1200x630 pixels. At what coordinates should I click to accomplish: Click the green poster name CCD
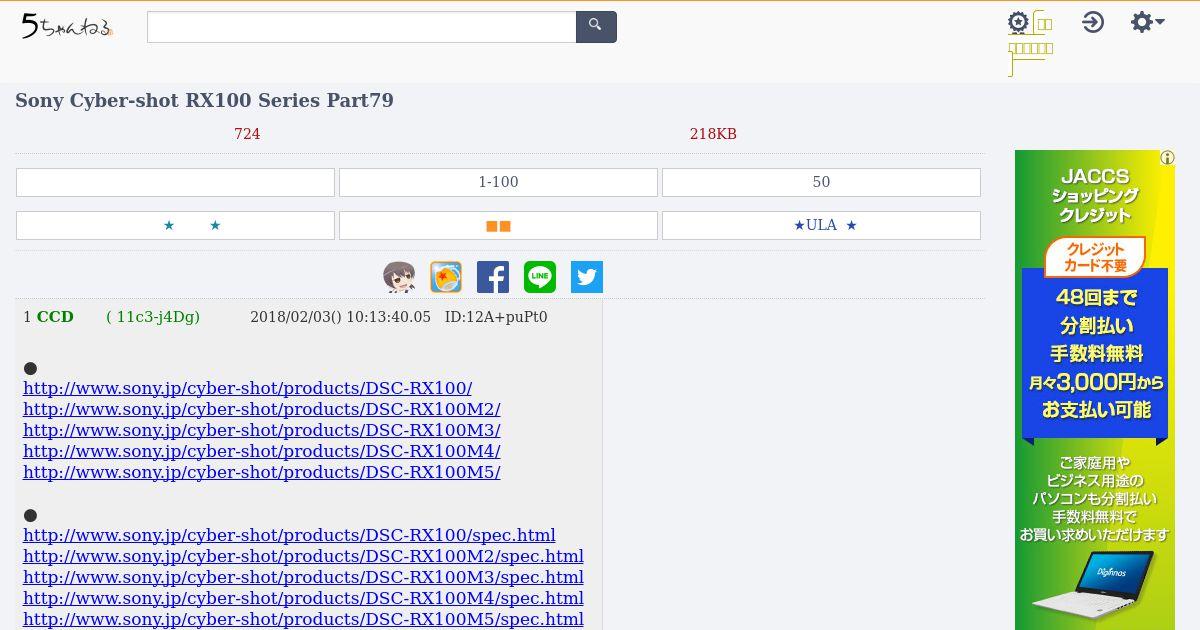coord(55,317)
